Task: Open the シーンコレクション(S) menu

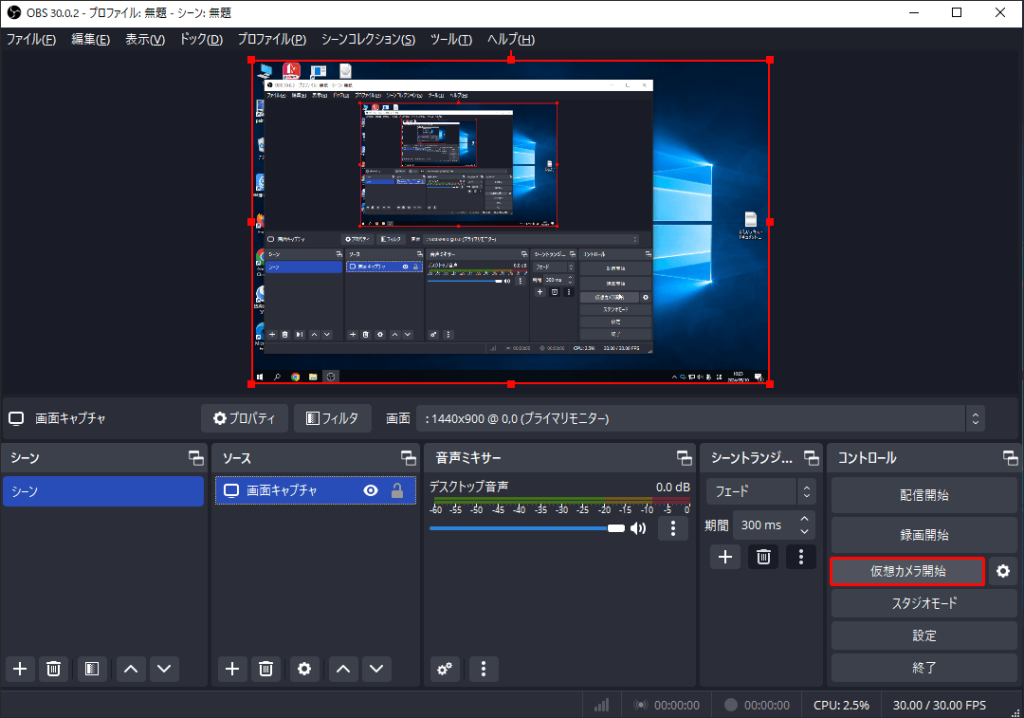Action: click(x=367, y=39)
